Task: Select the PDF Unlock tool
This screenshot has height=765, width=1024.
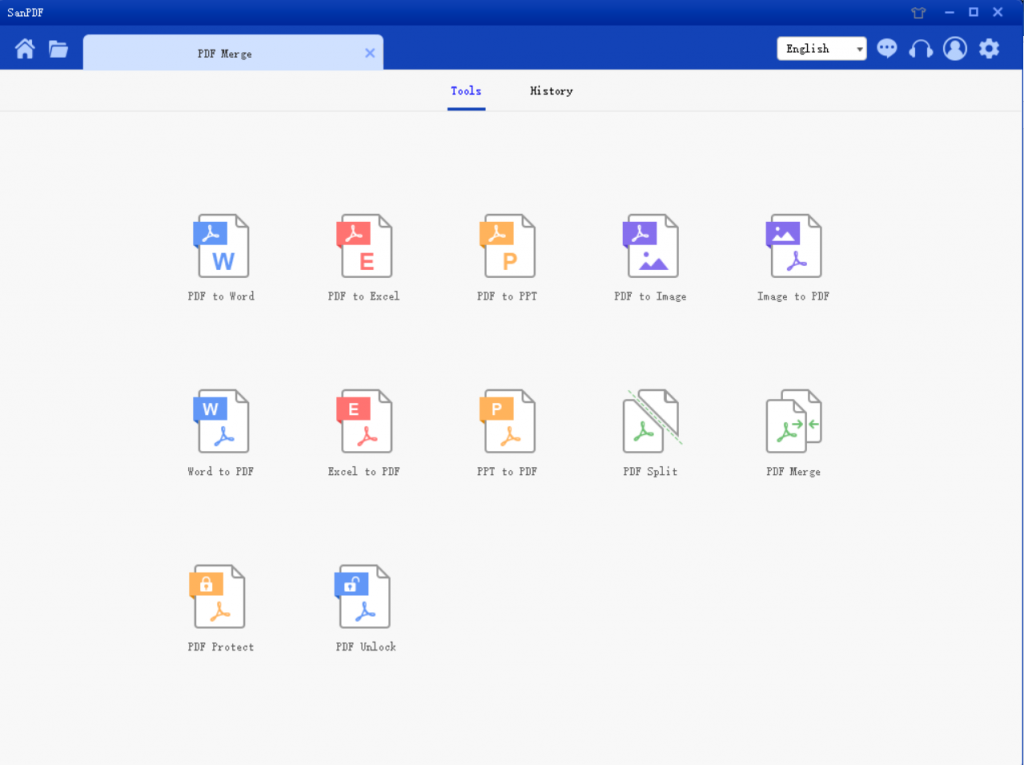Action: pos(364,597)
